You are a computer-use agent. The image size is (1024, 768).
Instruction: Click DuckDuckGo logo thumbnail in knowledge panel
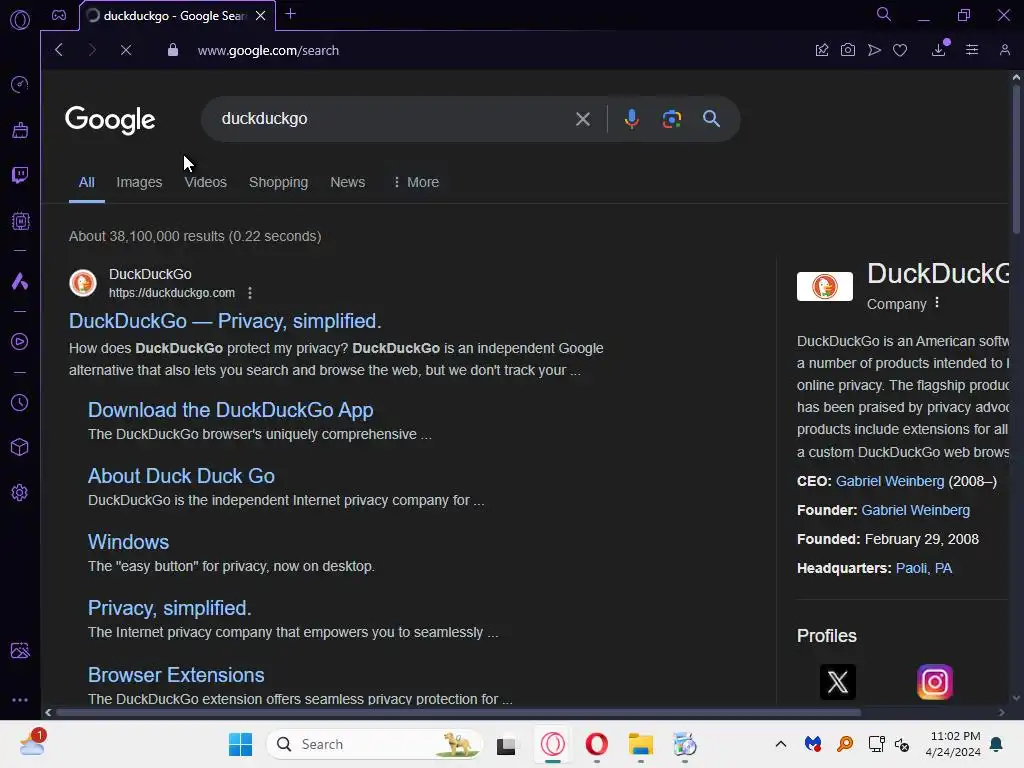tap(824, 287)
